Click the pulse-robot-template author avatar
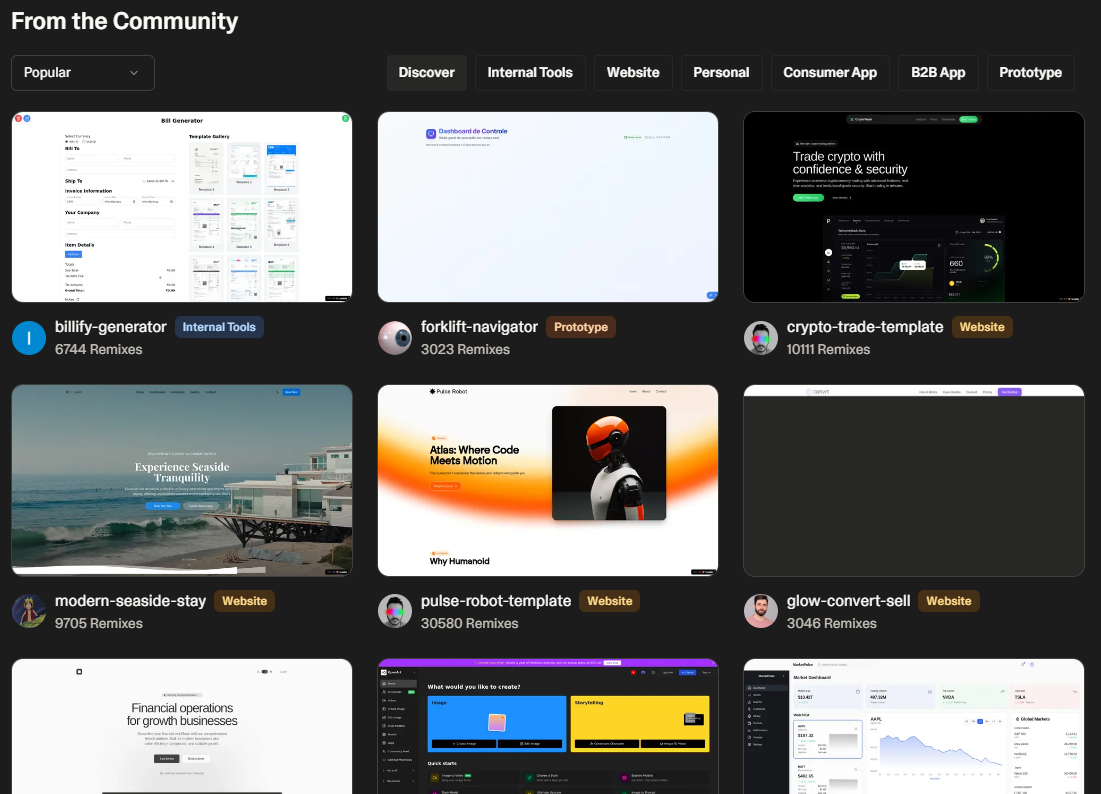Viewport: 1101px width, 794px height. [395, 611]
